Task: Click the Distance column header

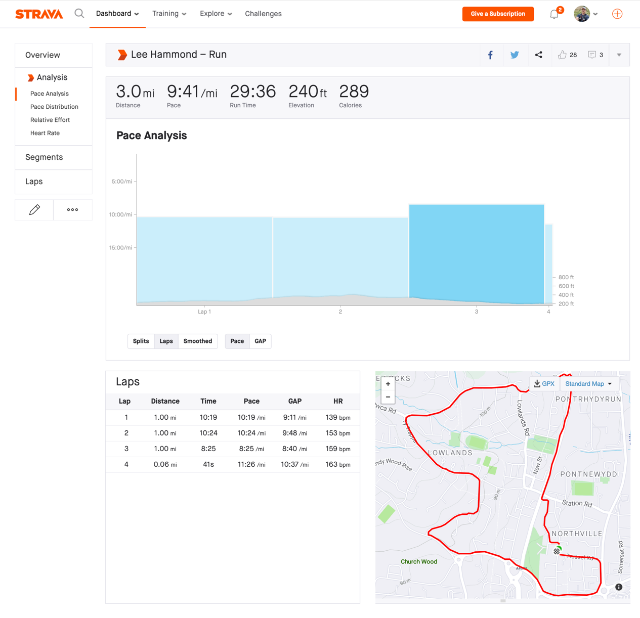Action: [x=165, y=401]
